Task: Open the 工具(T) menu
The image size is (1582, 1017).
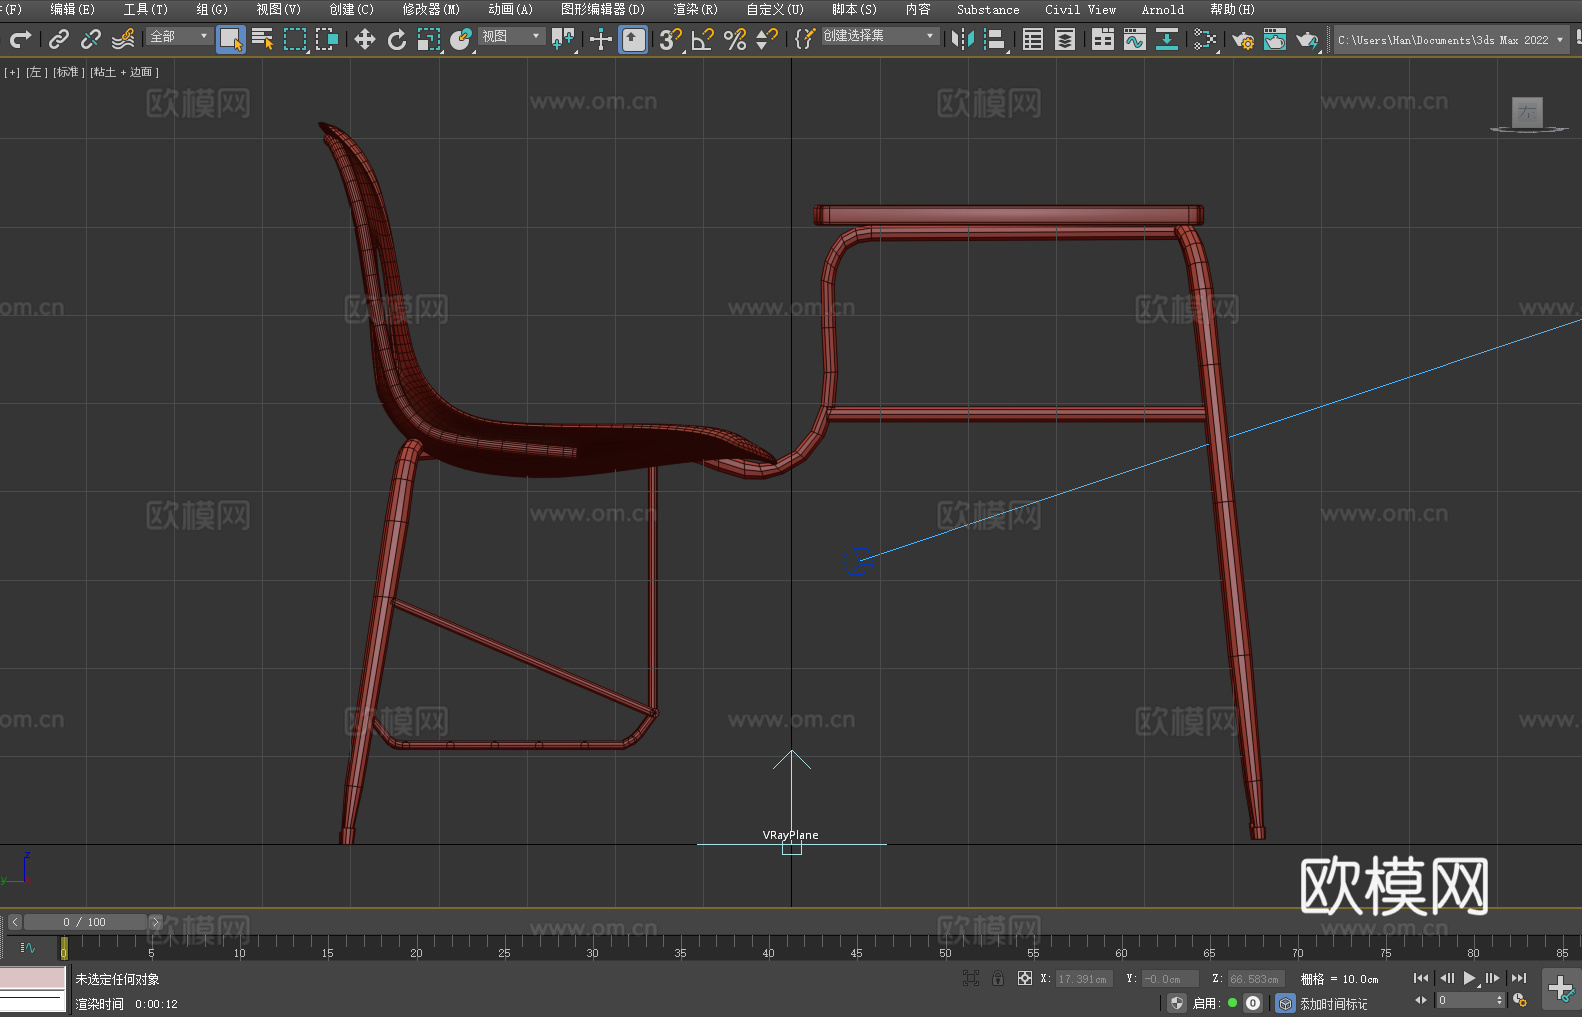Action: click(x=146, y=9)
